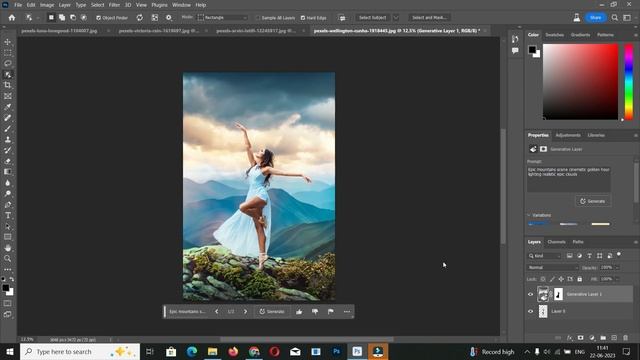The height and width of the screenshot is (360, 640).
Task: Select the Spot Healing Brush tool
Action: (8, 118)
